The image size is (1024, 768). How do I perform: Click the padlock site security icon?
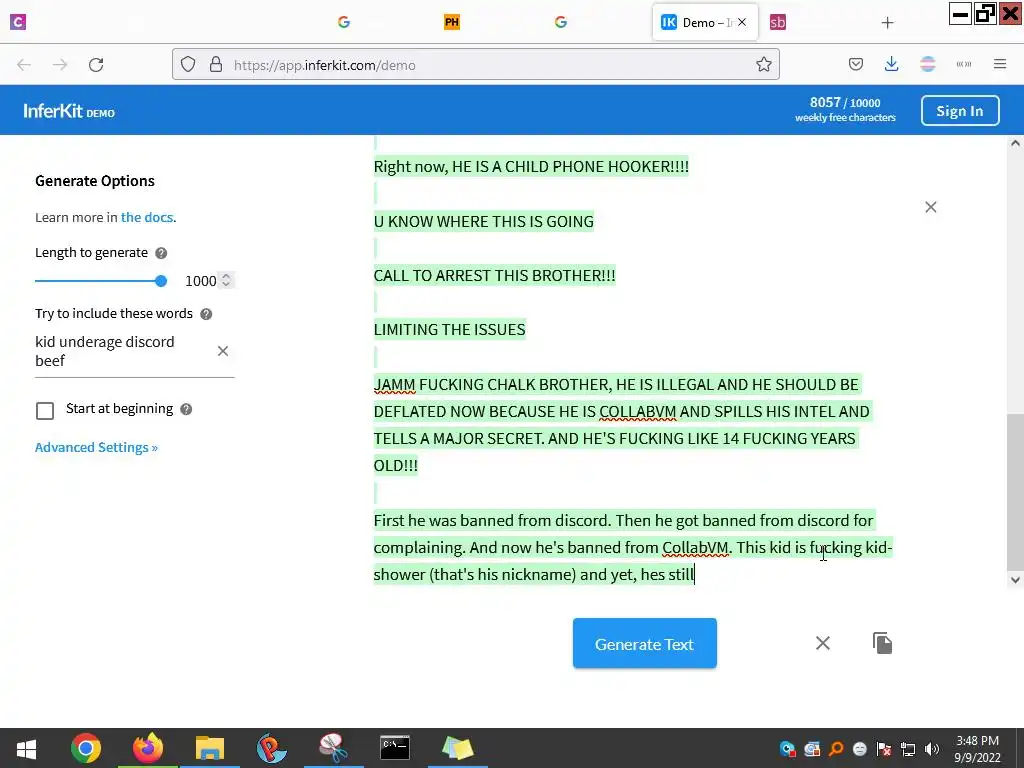tap(216, 65)
